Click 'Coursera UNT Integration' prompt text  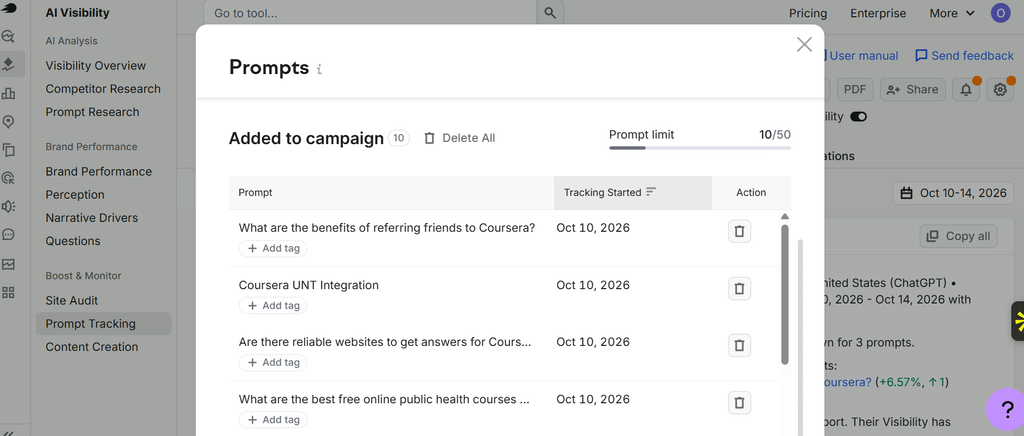click(x=309, y=285)
